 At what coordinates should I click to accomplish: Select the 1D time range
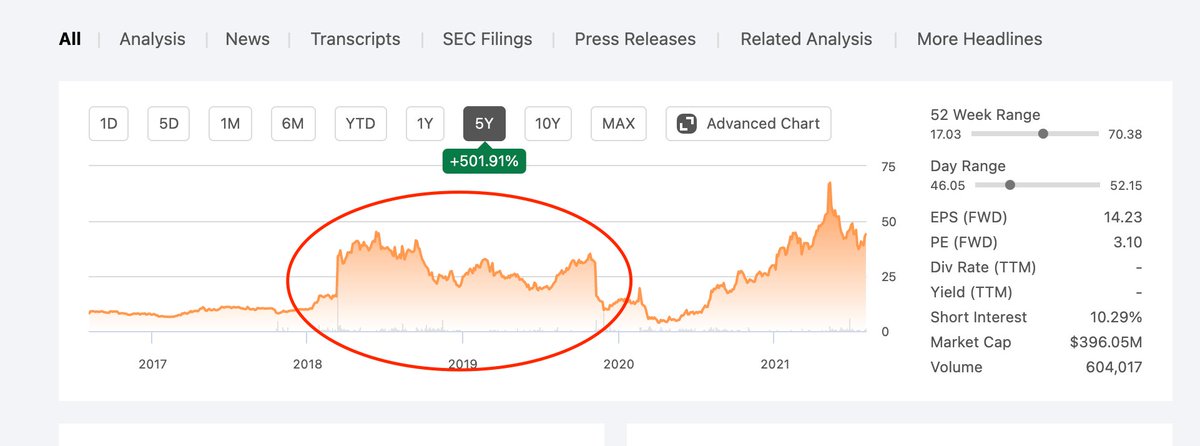(x=109, y=124)
